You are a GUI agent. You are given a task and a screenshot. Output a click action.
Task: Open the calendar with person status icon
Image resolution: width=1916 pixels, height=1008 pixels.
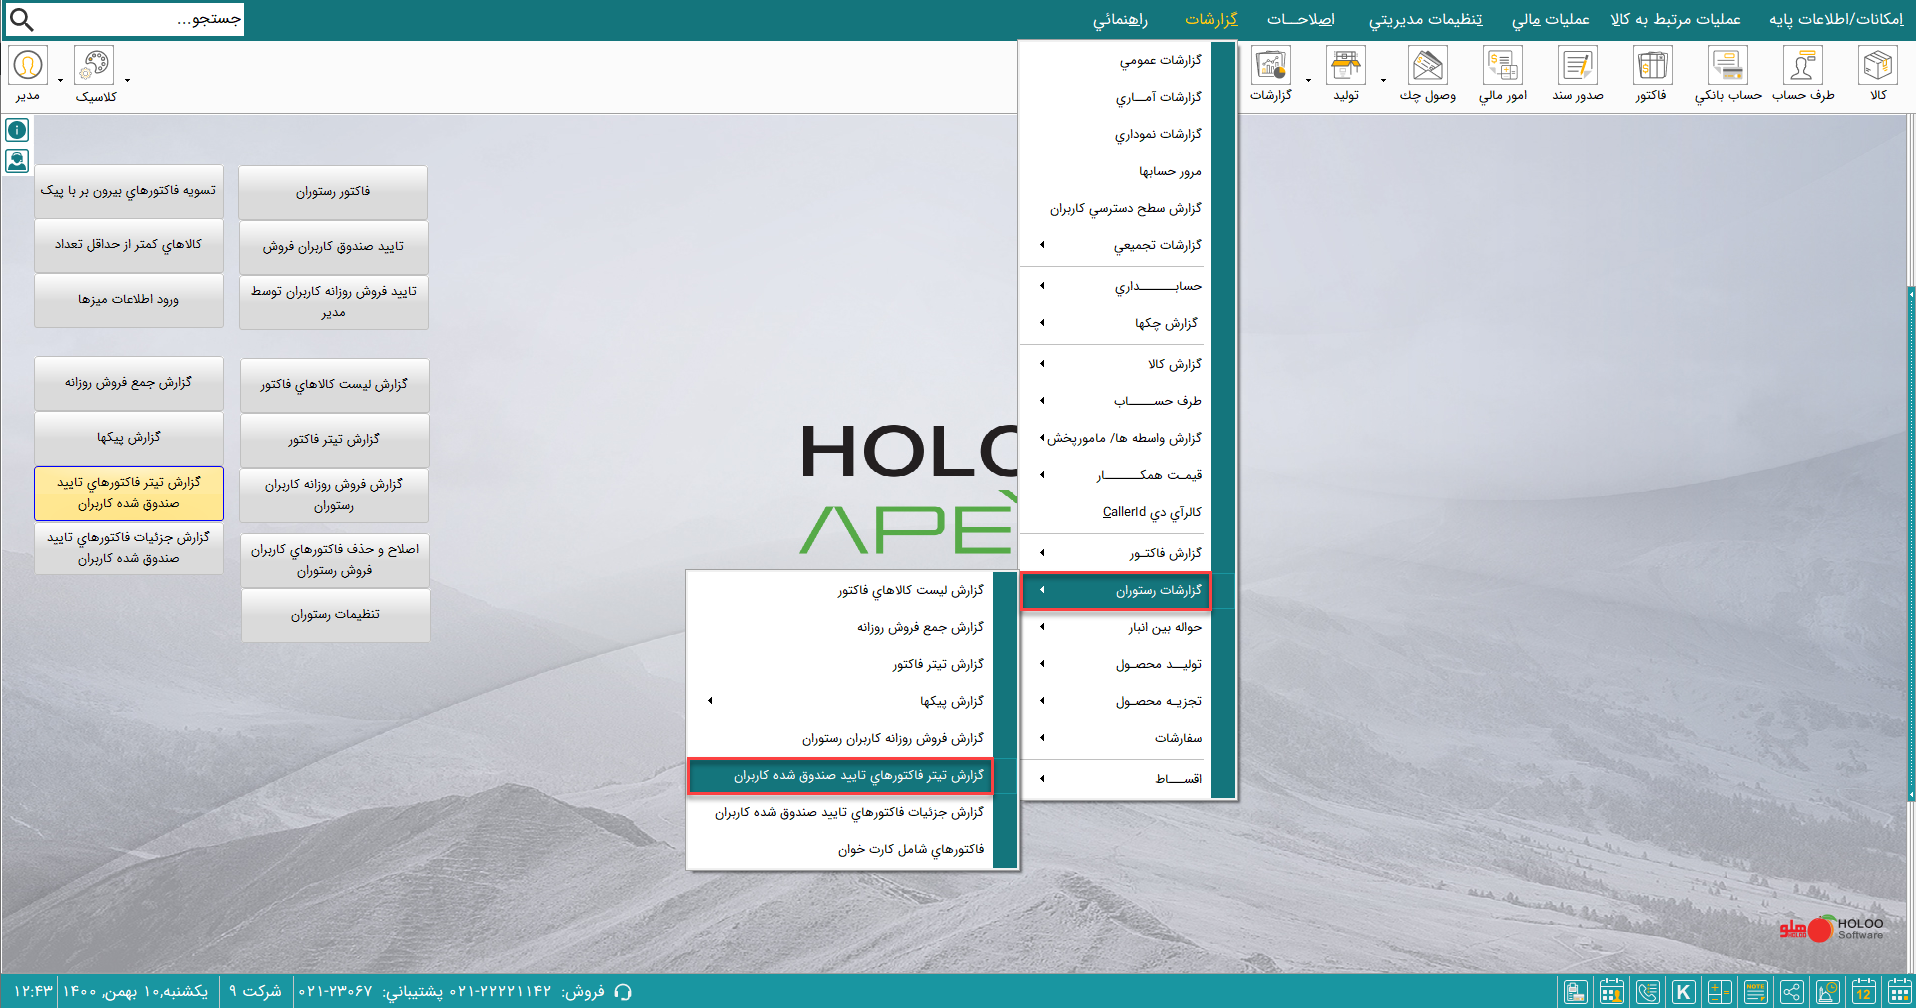point(1612,992)
